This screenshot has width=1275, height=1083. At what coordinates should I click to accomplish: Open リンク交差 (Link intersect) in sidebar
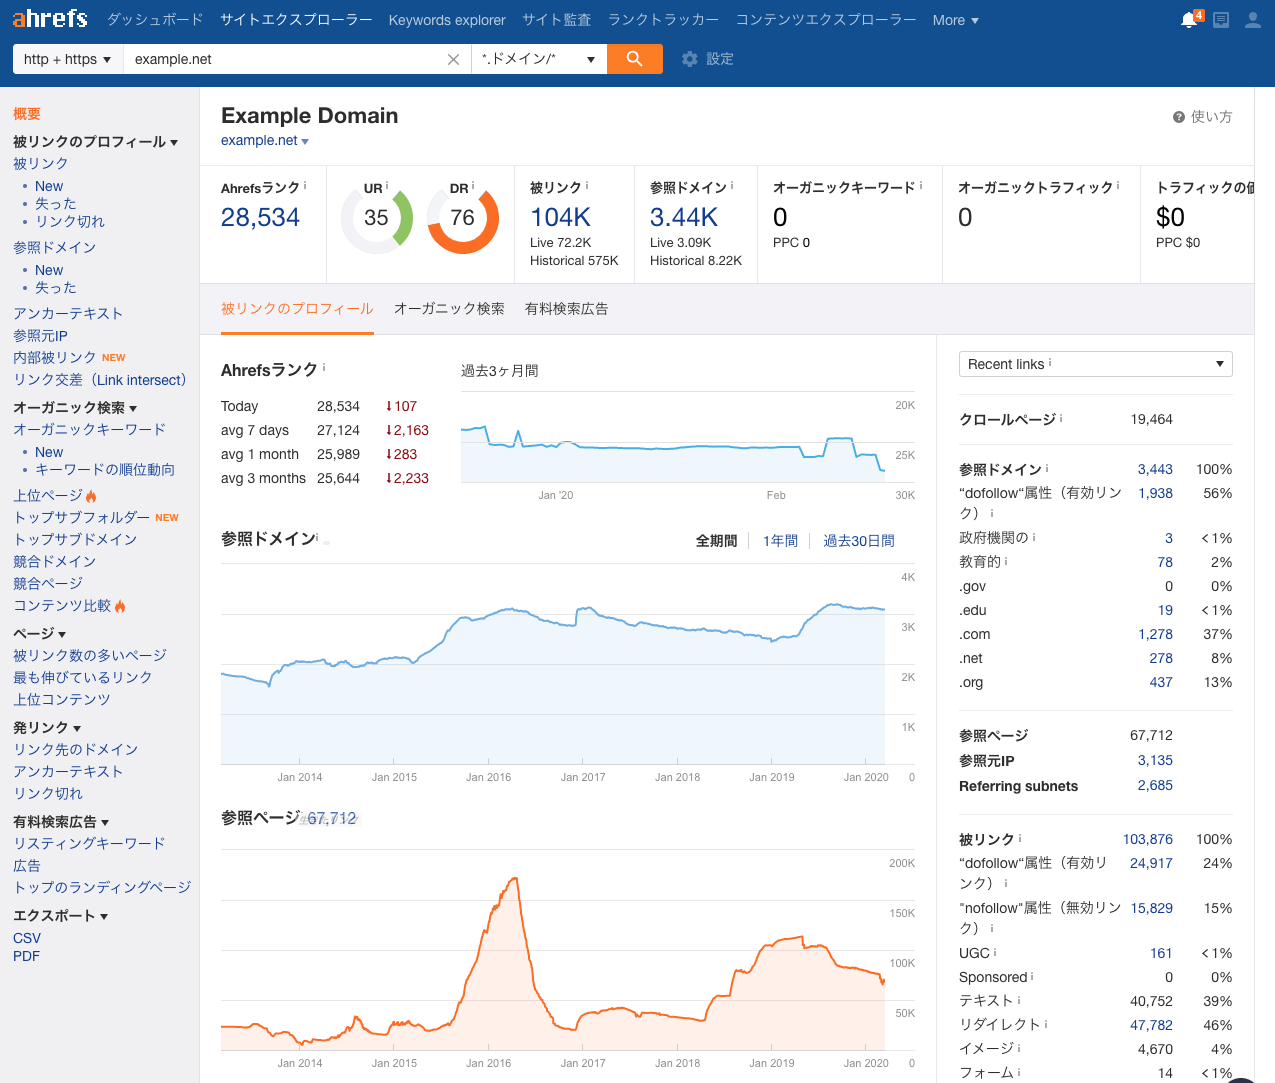point(100,380)
